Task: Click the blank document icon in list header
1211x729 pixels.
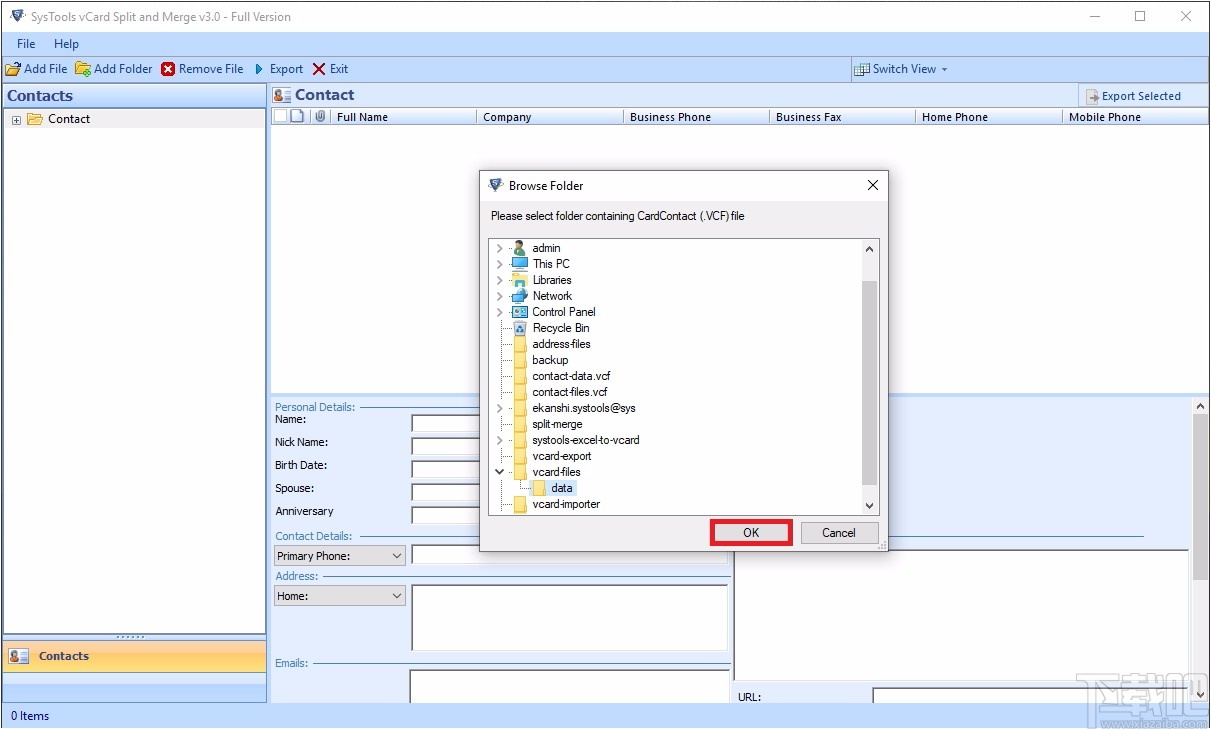Action: [299, 116]
